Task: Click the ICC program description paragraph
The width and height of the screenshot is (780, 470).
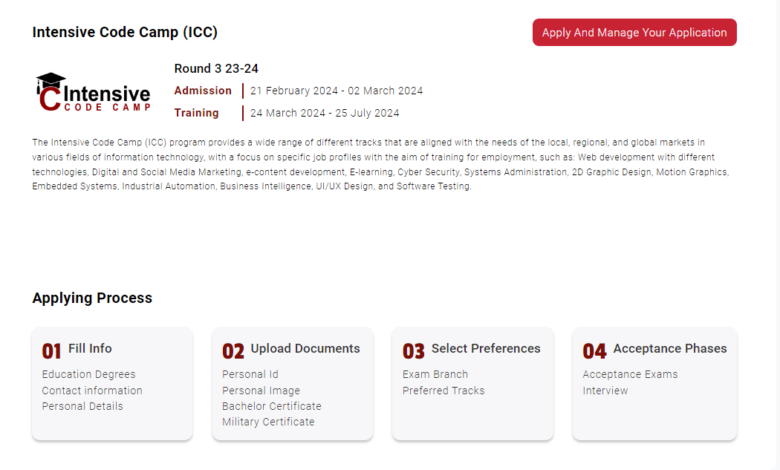Action: click(381, 164)
